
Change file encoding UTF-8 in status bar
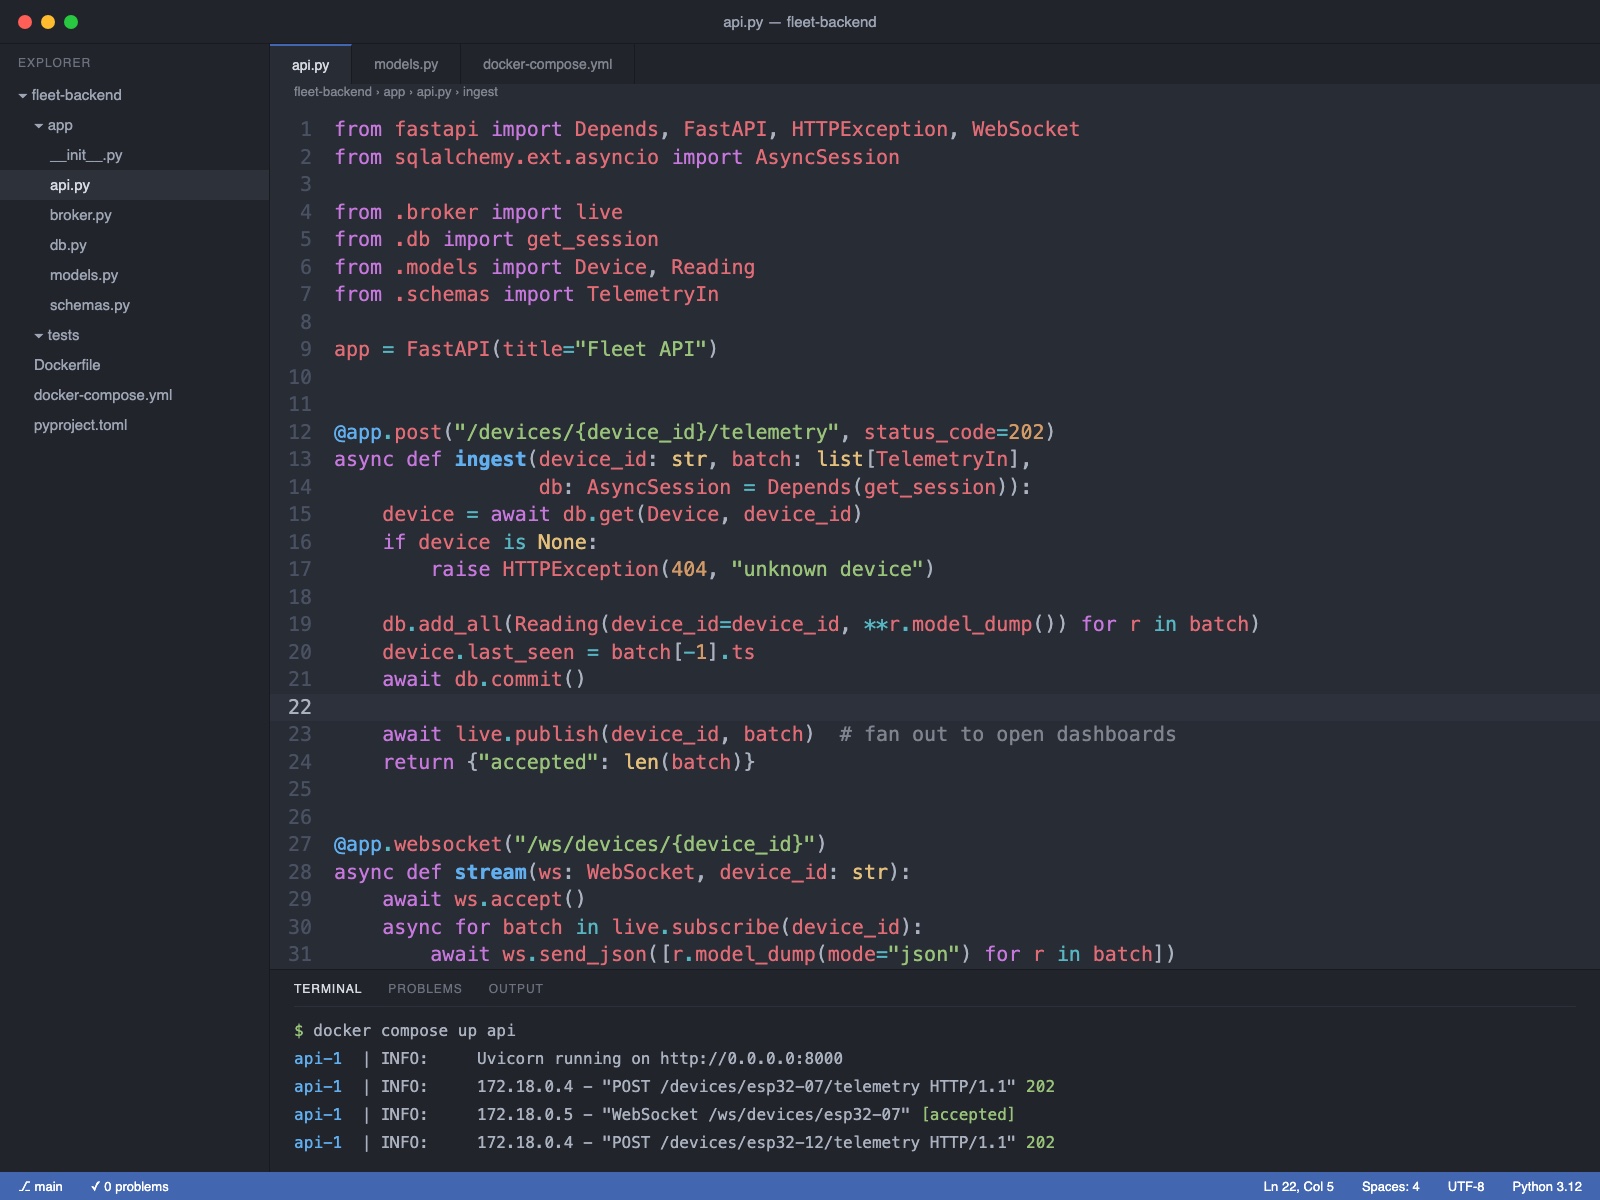1466,1187
